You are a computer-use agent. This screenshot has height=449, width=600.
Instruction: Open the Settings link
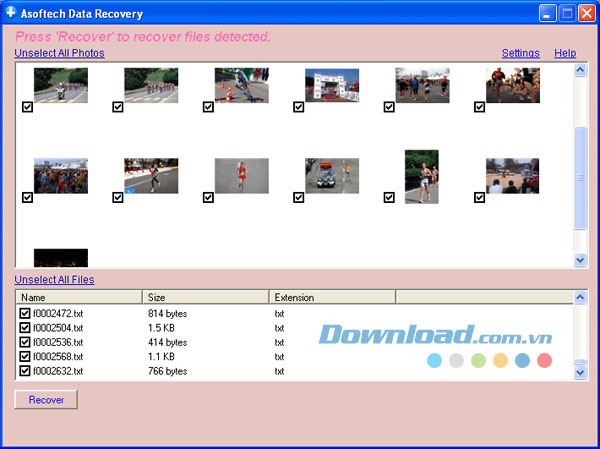(520, 53)
